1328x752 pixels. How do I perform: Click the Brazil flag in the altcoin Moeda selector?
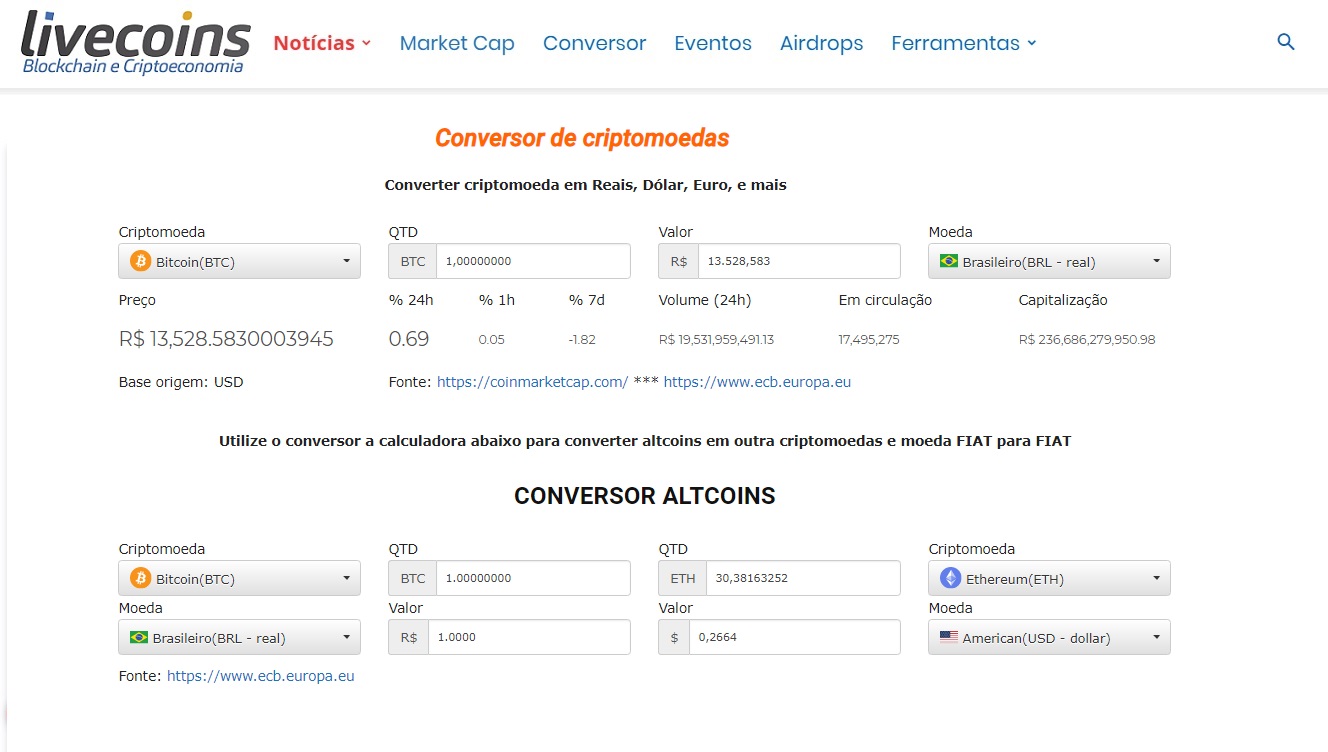coord(139,638)
